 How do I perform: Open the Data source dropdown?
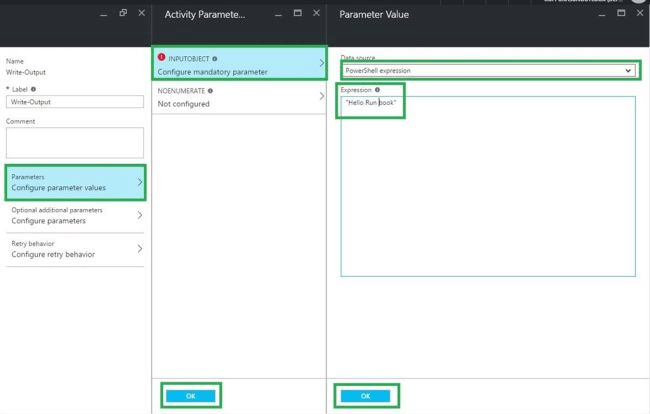[488, 70]
